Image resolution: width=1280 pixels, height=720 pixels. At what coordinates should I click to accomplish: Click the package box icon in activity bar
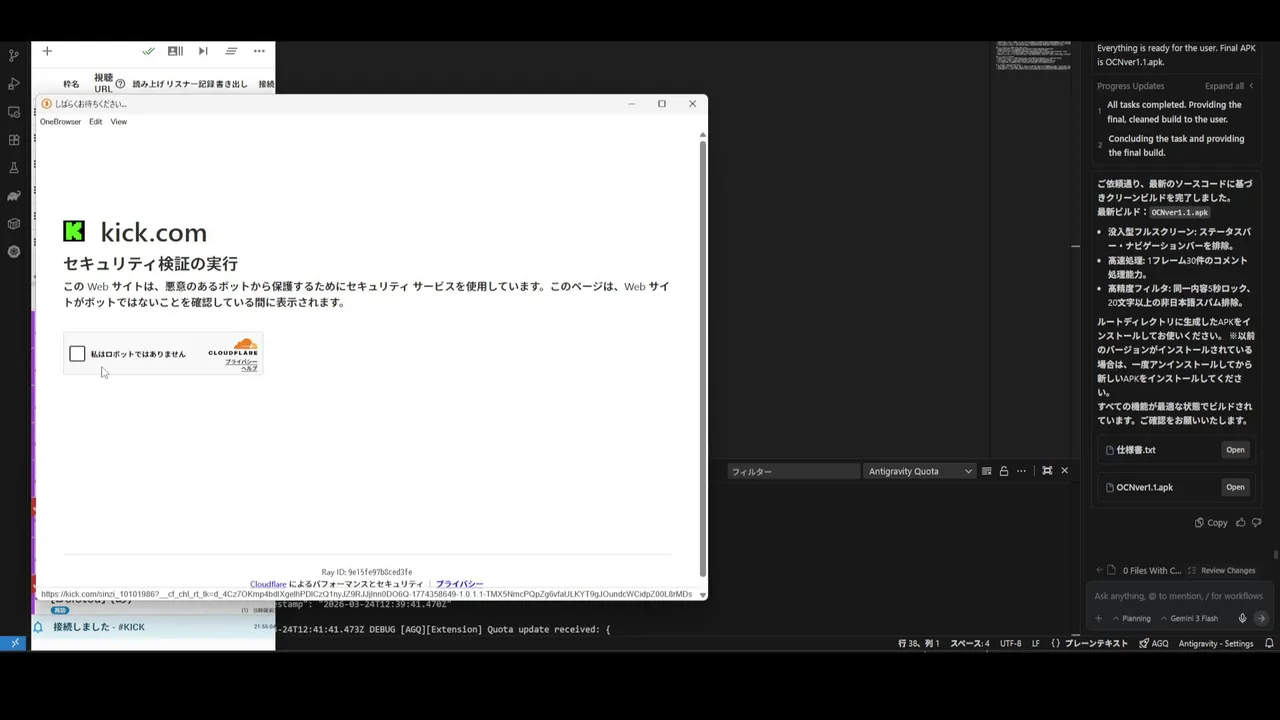(x=14, y=224)
